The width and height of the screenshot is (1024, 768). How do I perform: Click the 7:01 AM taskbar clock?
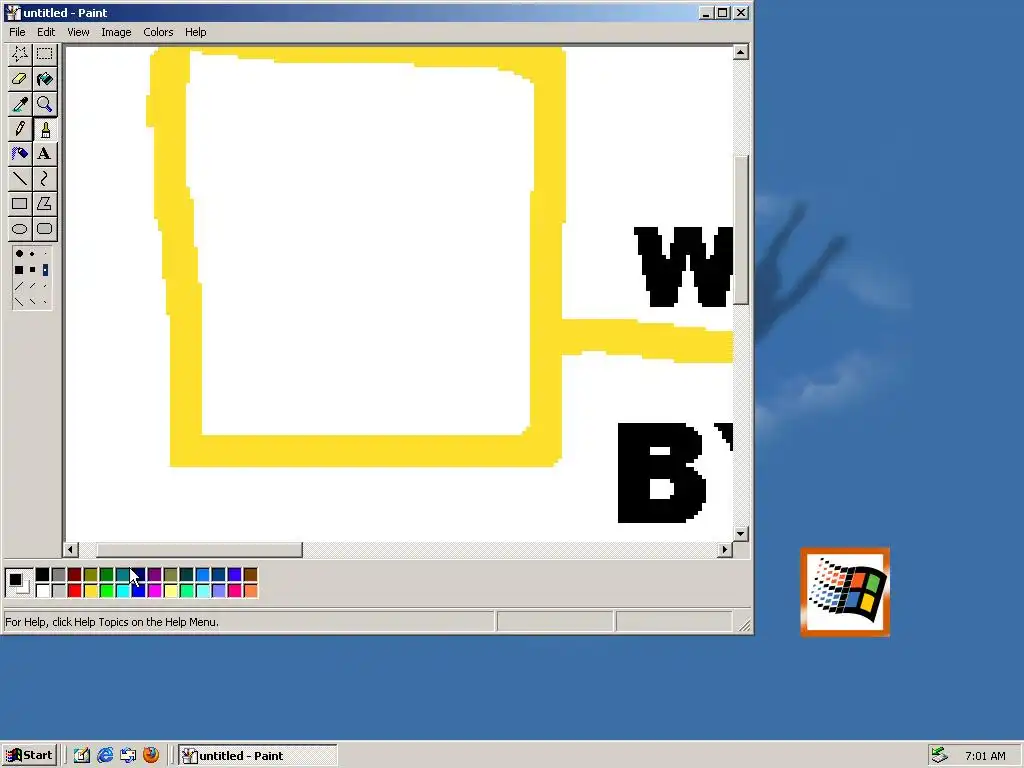click(x=985, y=756)
